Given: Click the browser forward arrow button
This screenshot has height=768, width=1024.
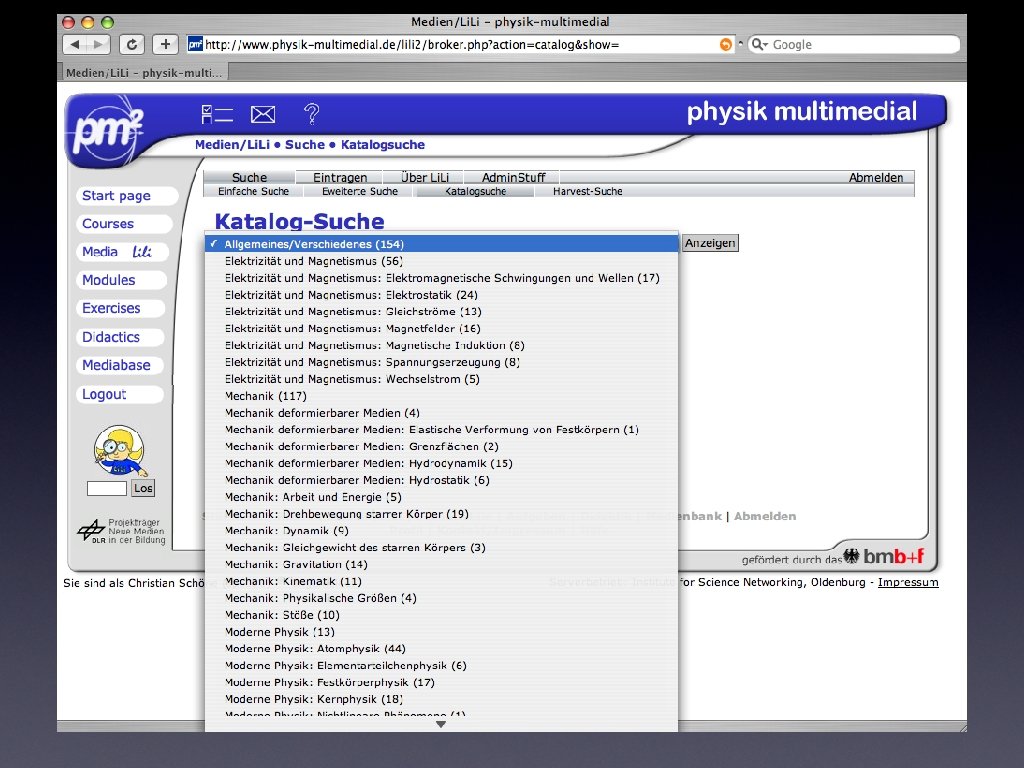Looking at the screenshot, I should pos(98,44).
